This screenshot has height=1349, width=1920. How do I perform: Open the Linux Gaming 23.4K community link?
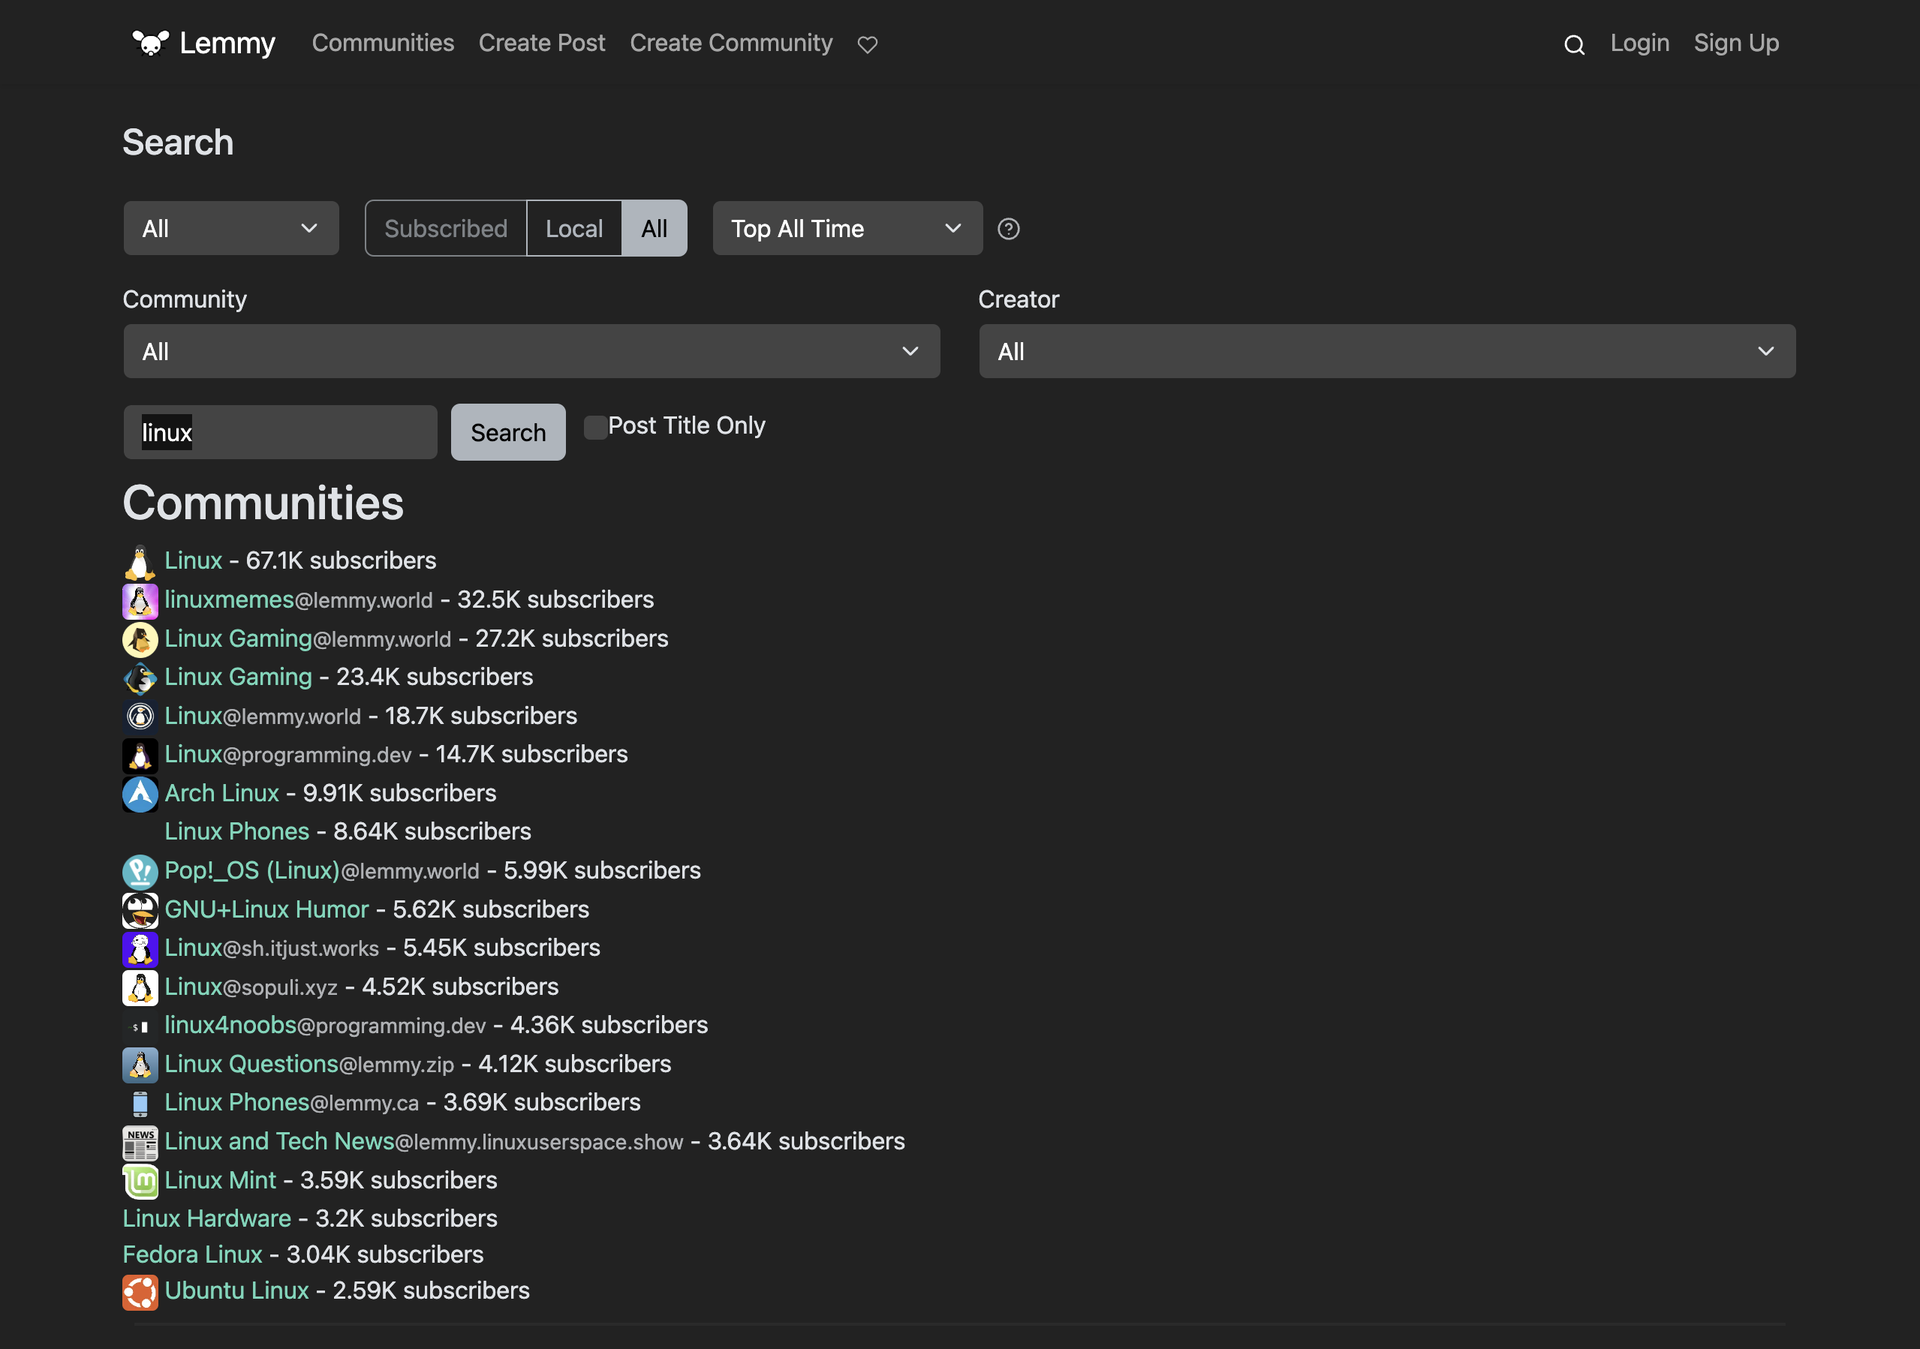point(239,677)
